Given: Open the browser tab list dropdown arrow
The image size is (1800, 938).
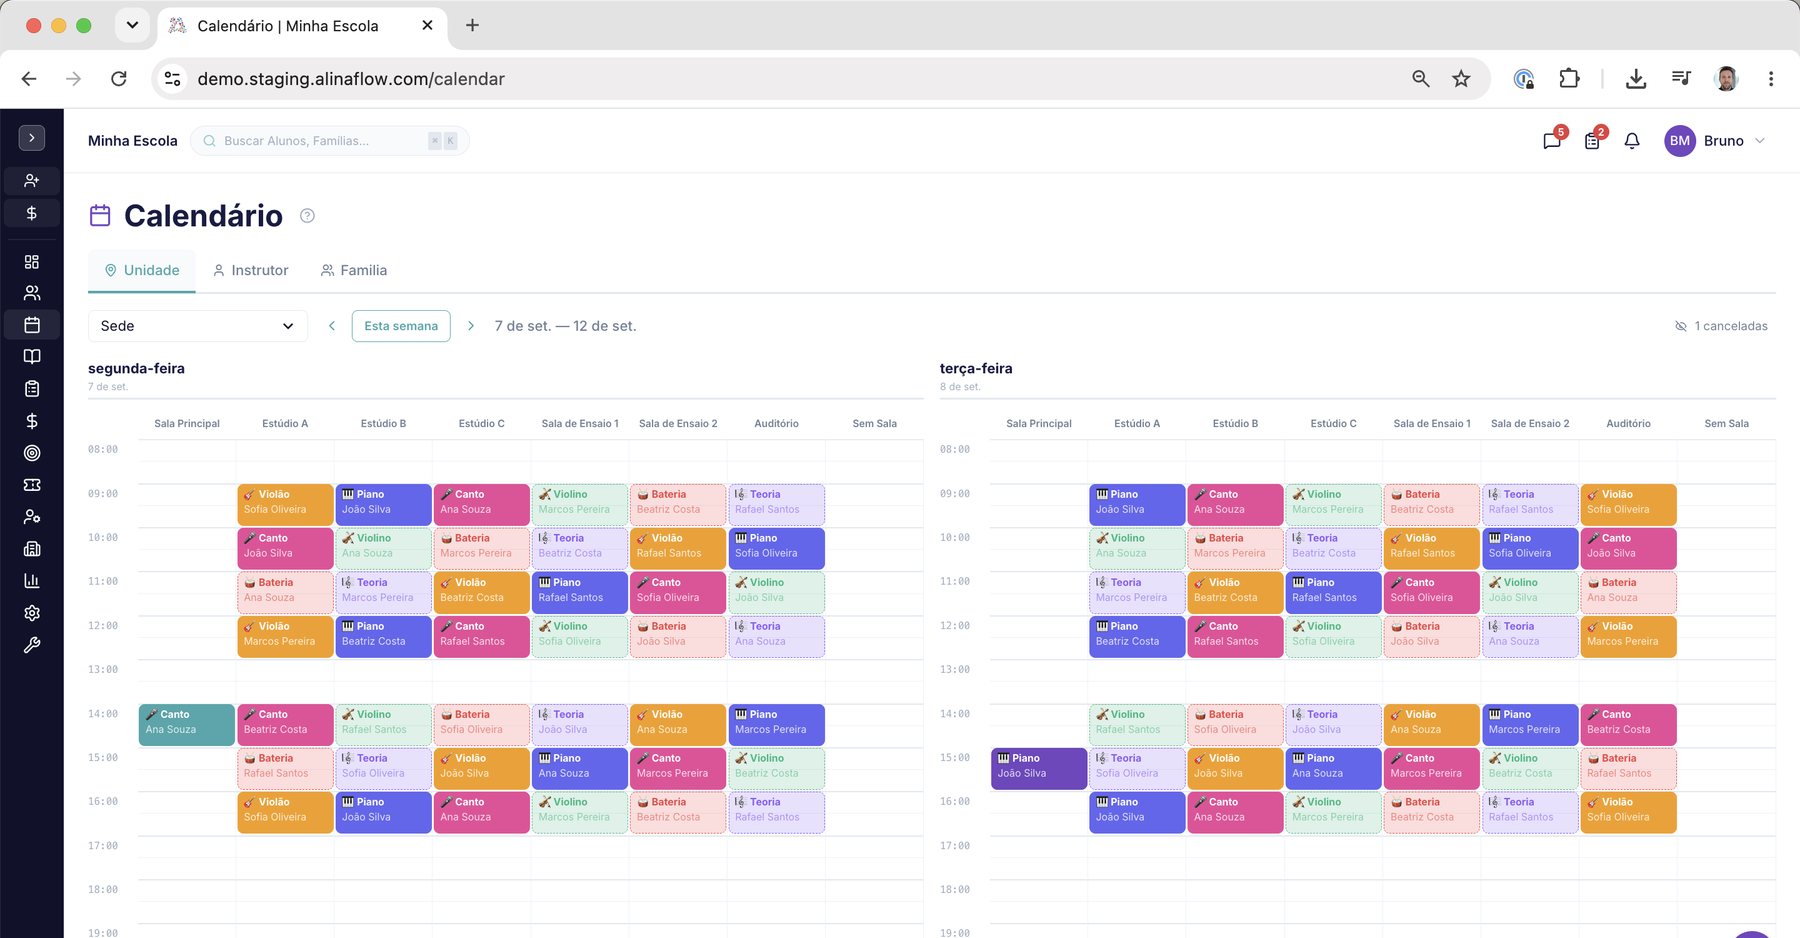Looking at the screenshot, I should pyautogui.click(x=132, y=25).
